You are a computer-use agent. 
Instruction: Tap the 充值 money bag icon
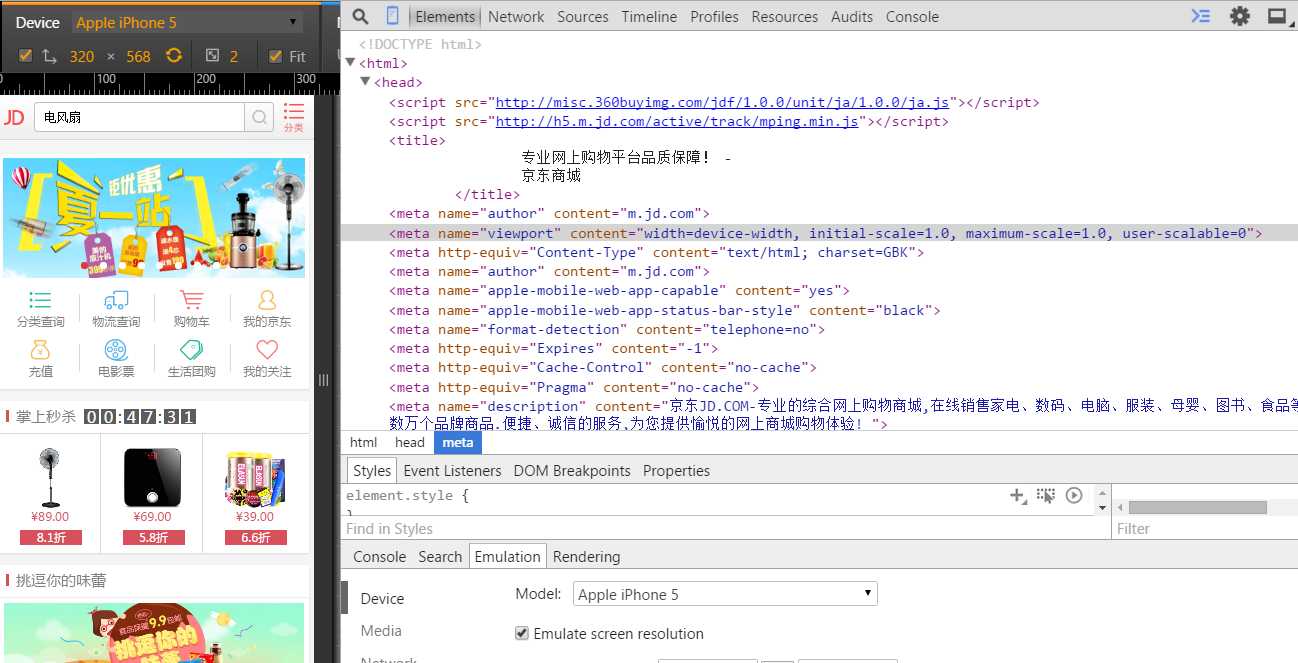(x=40, y=350)
